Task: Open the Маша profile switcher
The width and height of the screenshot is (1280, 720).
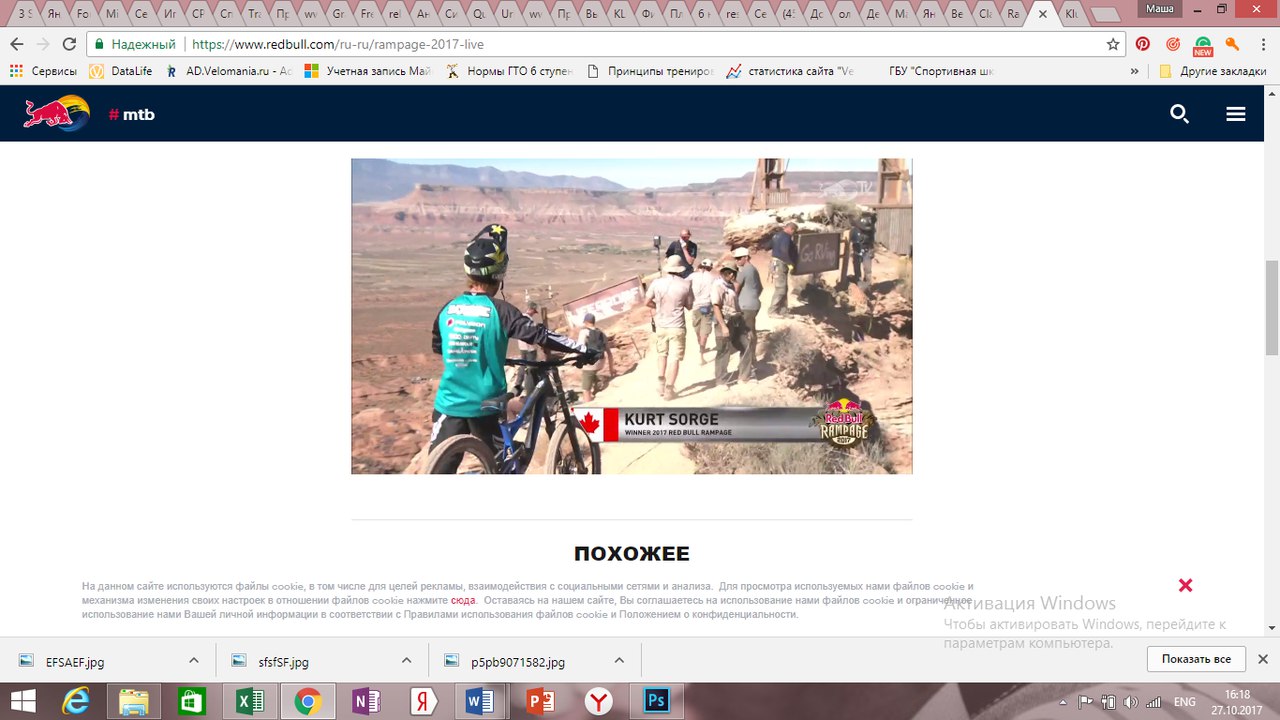Action: (1161, 8)
